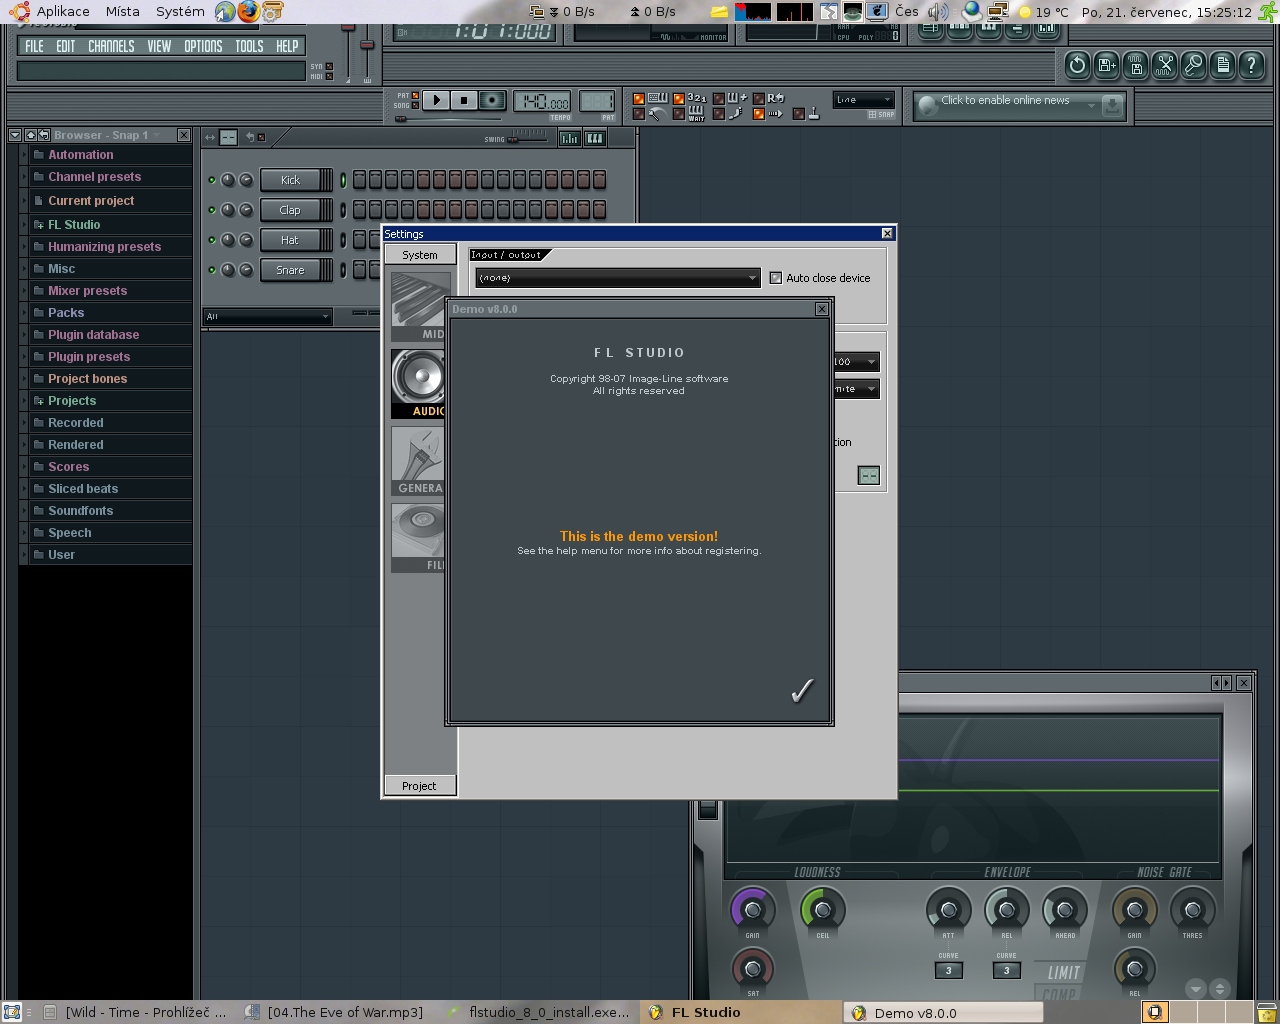Click the Save new version icon
This screenshot has width=1280, height=1024.
tap(1106, 66)
